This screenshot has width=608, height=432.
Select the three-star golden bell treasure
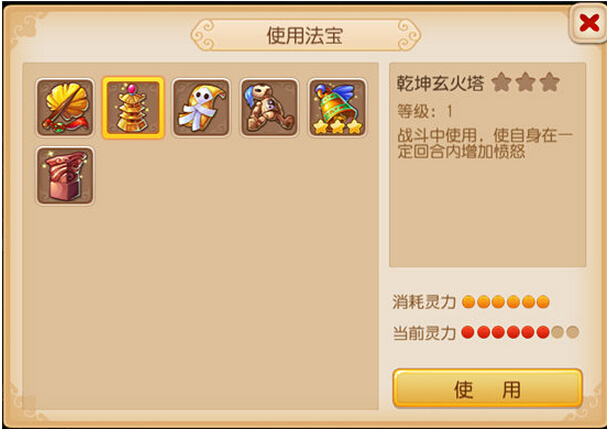pyautogui.click(x=337, y=108)
